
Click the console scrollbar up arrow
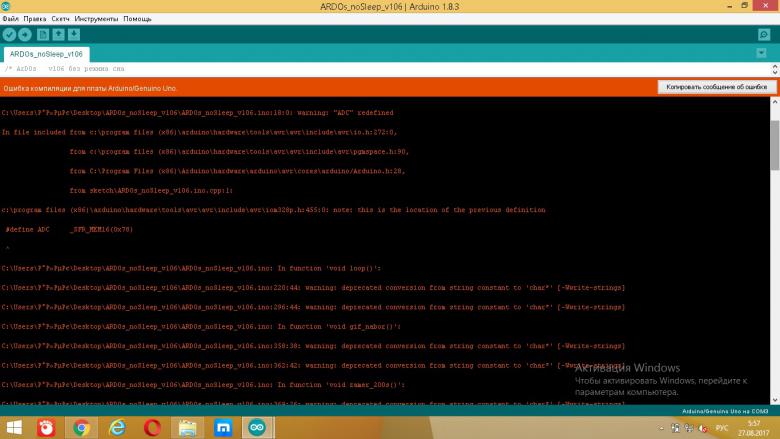coord(775,102)
